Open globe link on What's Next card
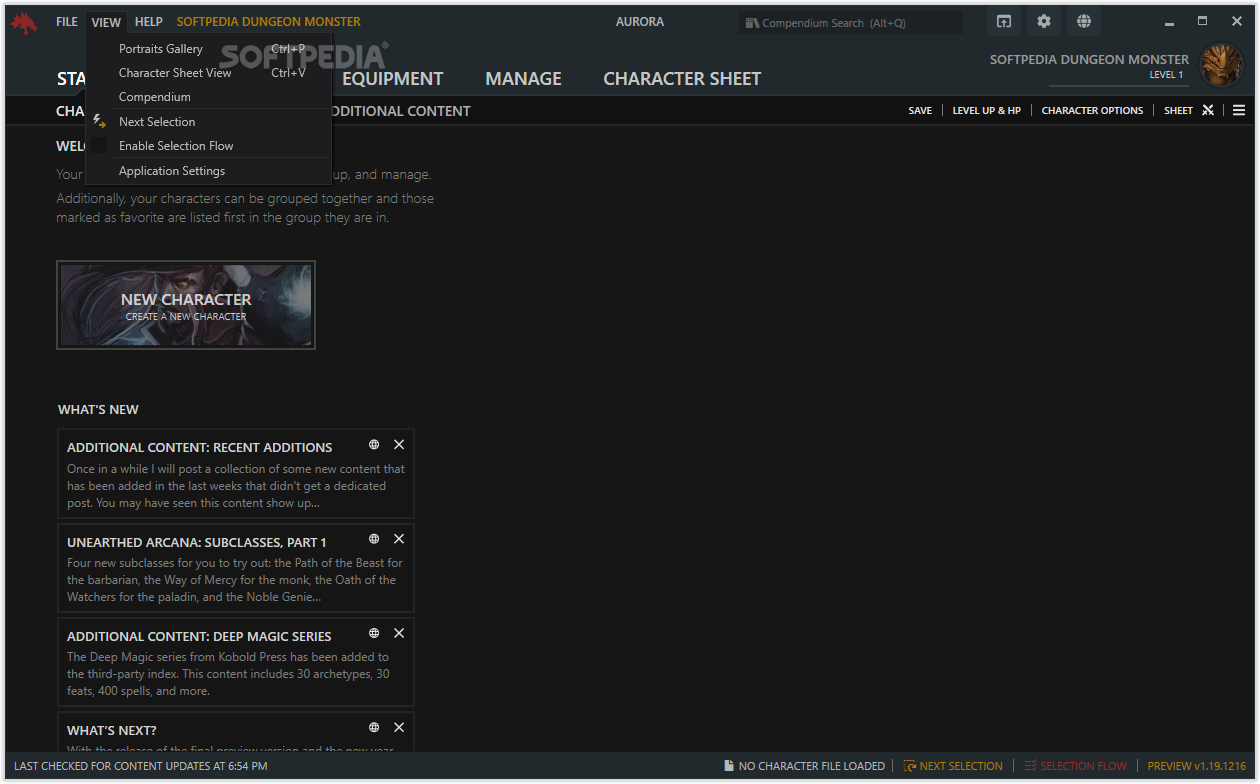 [x=374, y=727]
